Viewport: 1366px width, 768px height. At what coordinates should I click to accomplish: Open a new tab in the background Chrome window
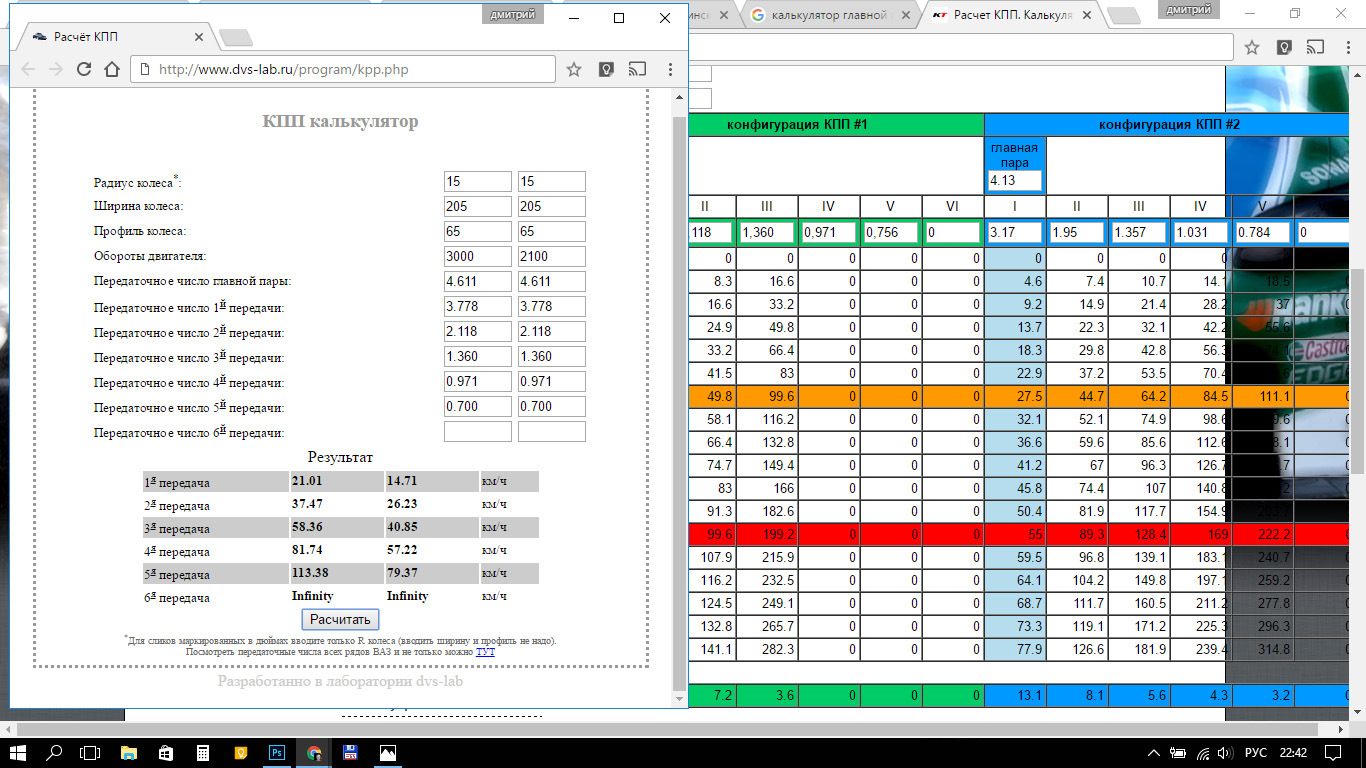click(x=1124, y=15)
